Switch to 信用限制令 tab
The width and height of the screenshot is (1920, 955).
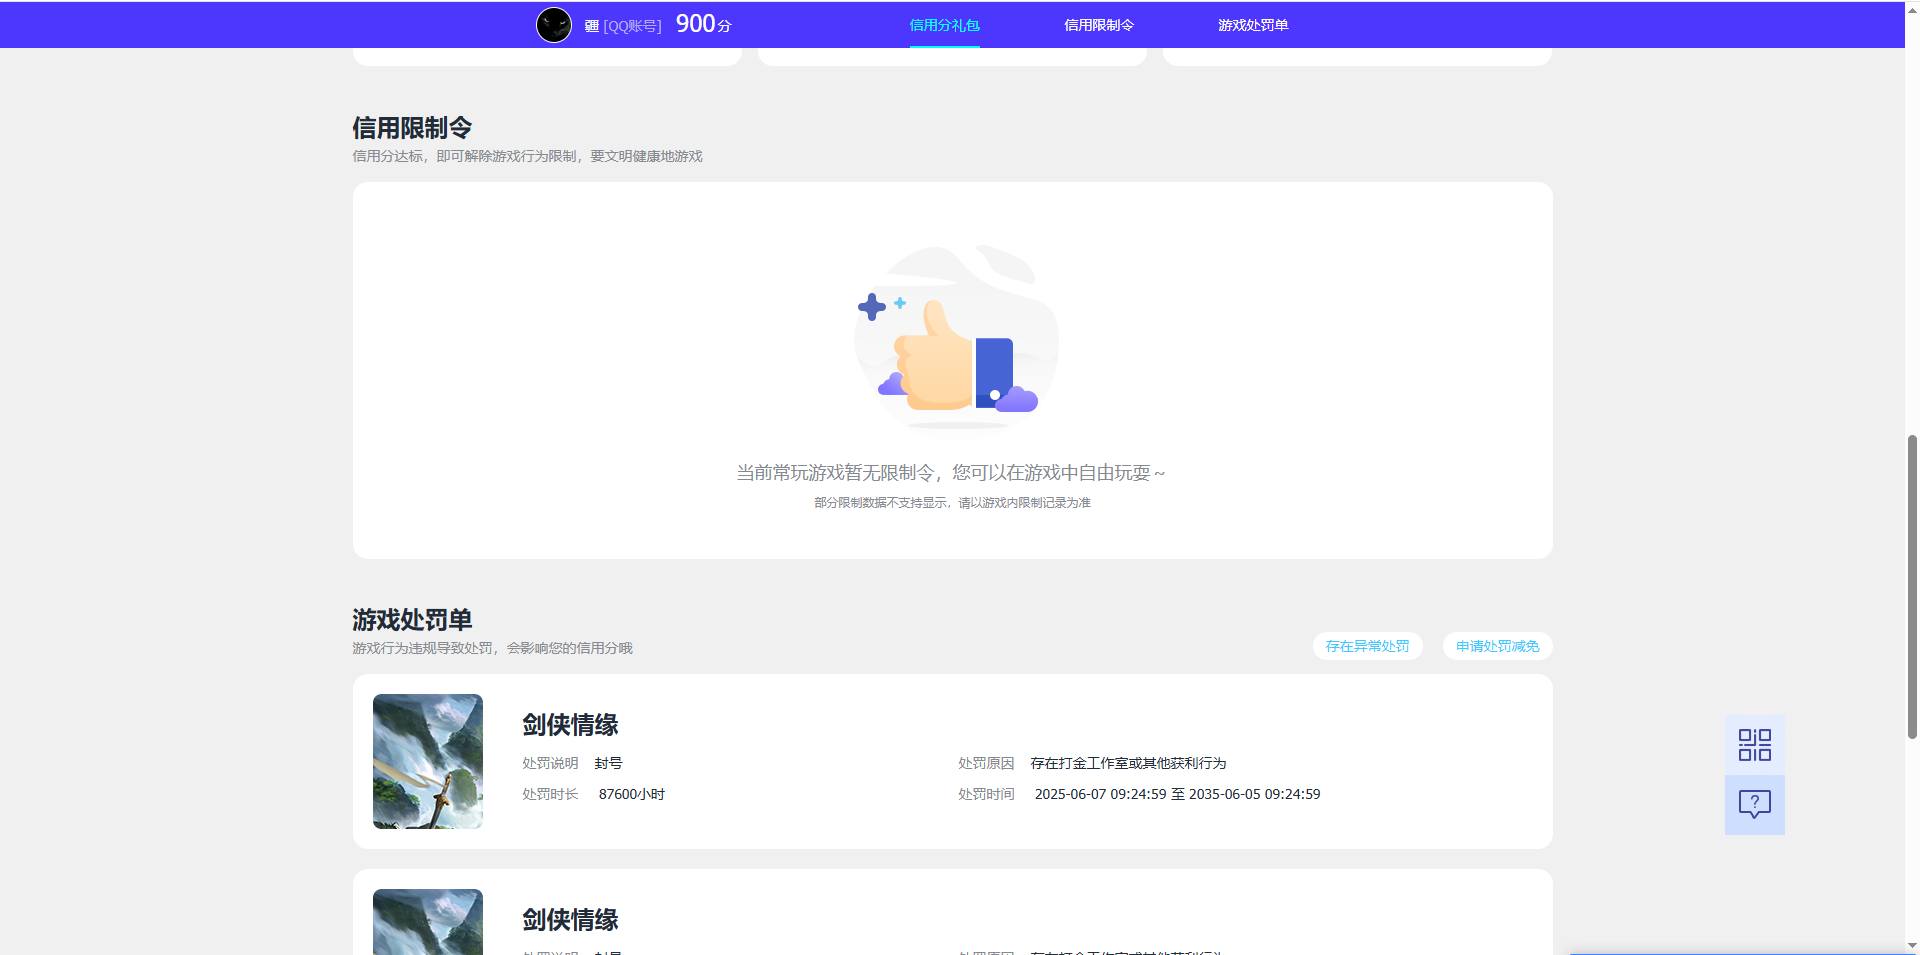tap(1099, 25)
